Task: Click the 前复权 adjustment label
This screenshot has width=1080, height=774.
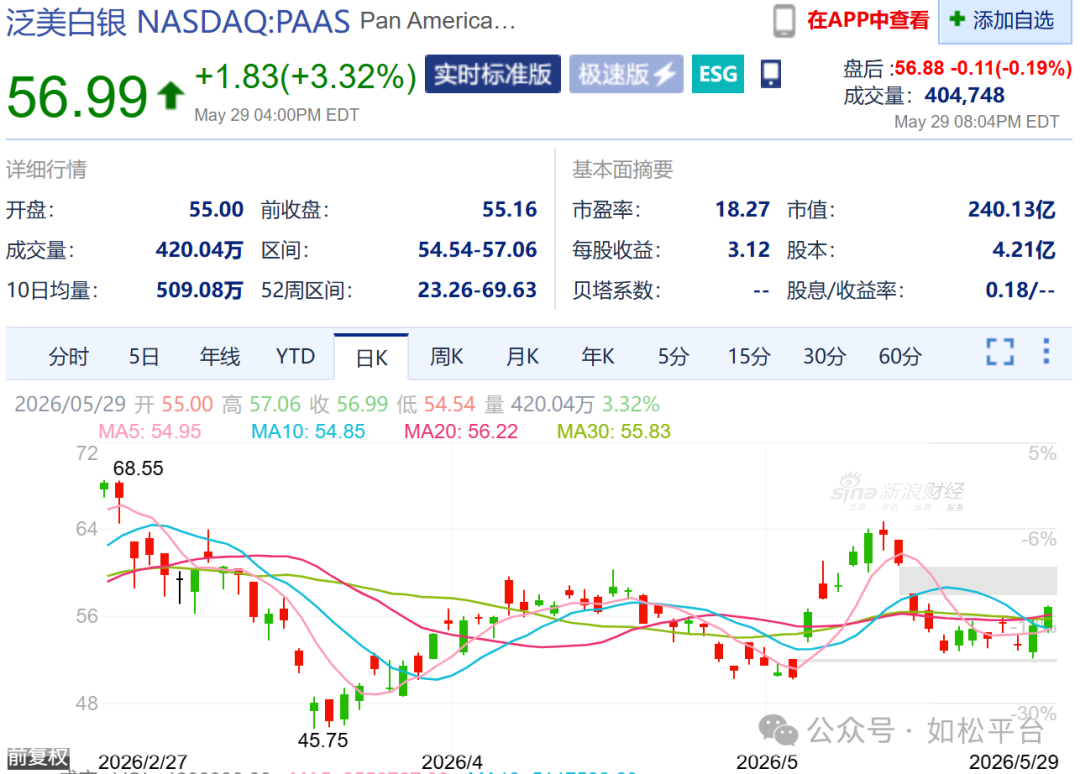Action: (x=38, y=757)
